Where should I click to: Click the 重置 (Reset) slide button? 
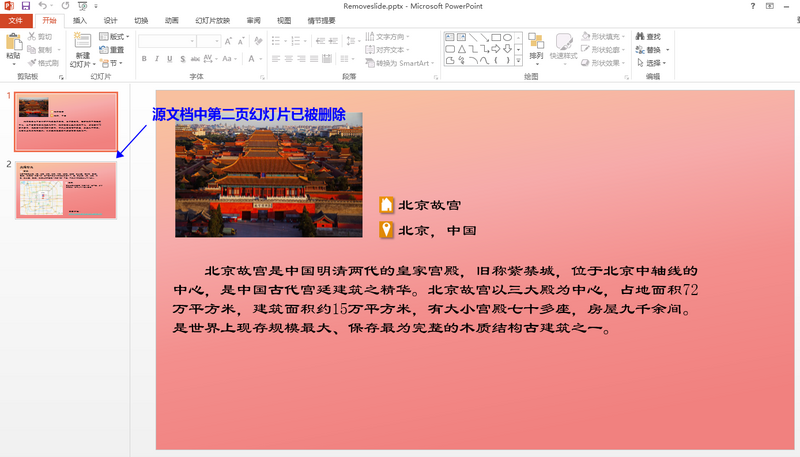pos(112,50)
